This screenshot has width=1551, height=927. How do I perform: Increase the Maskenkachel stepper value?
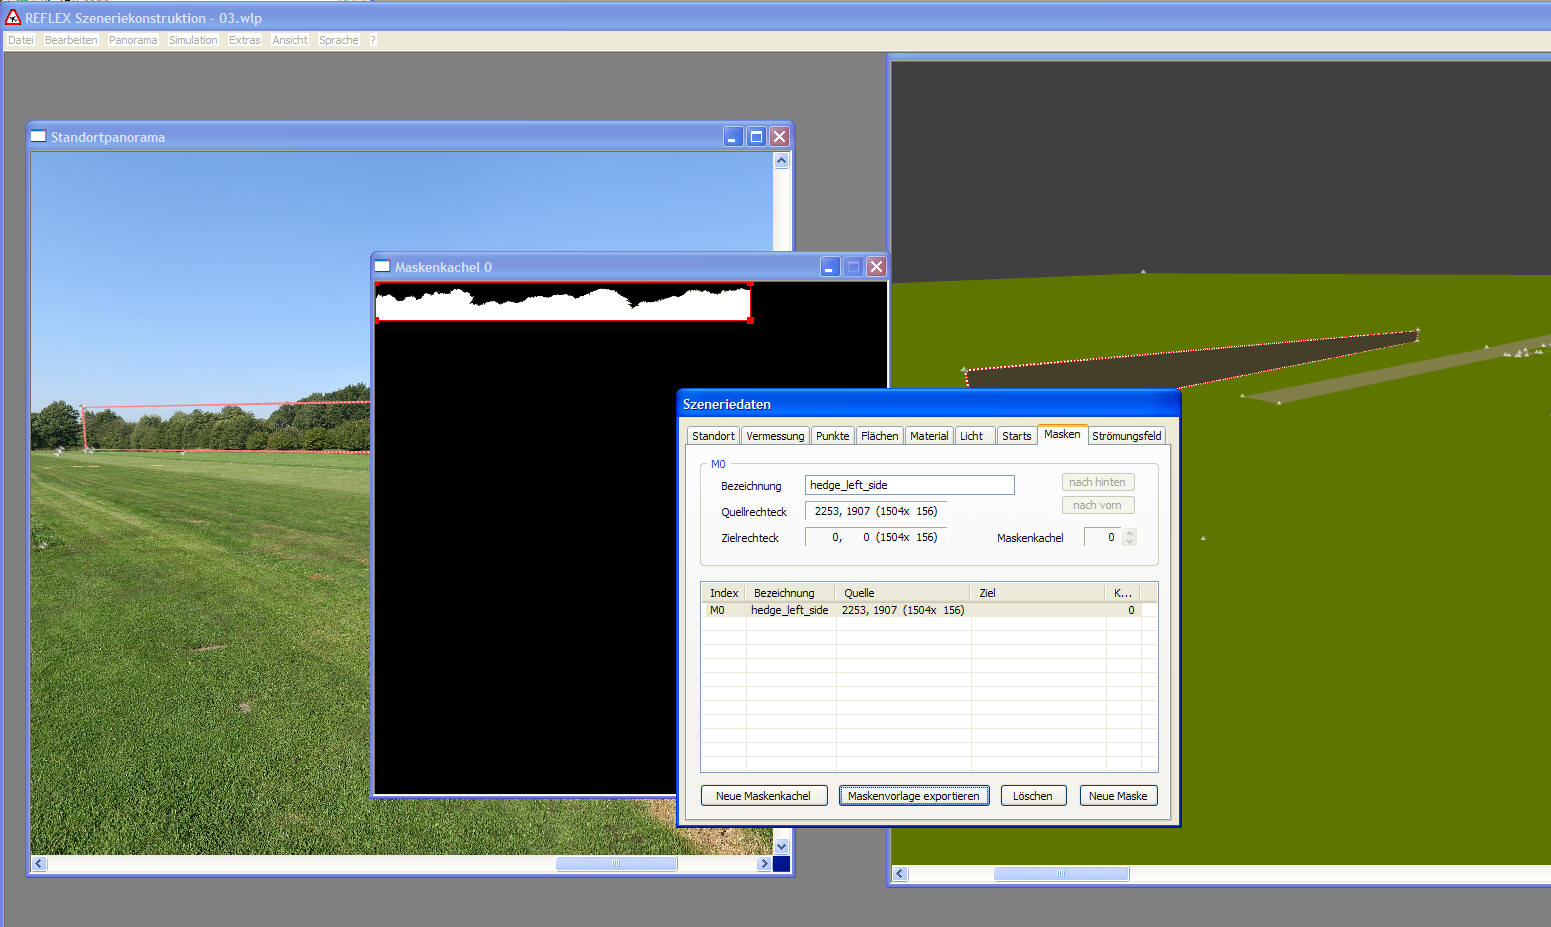[x=1129, y=532]
